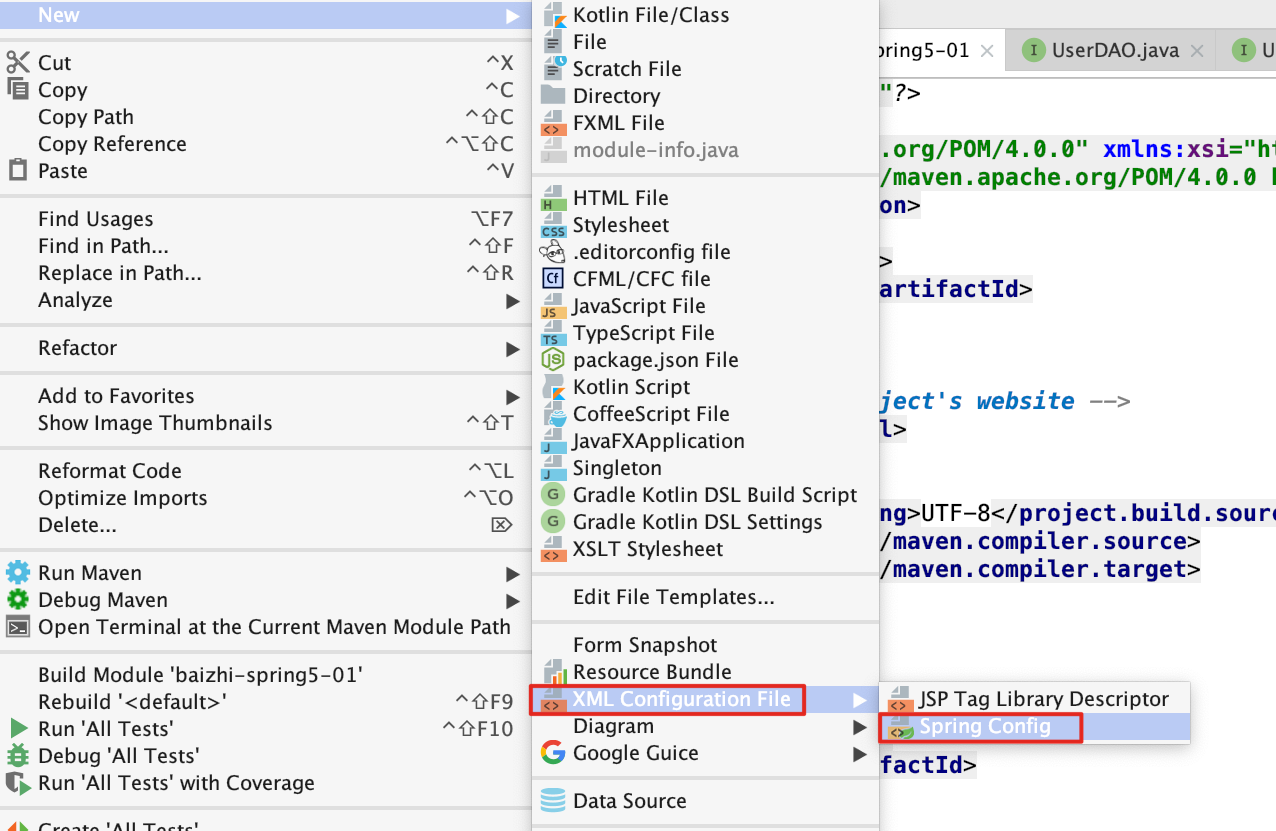Click the Google Guice G icon
This screenshot has width=1276, height=831.
coord(553,753)
